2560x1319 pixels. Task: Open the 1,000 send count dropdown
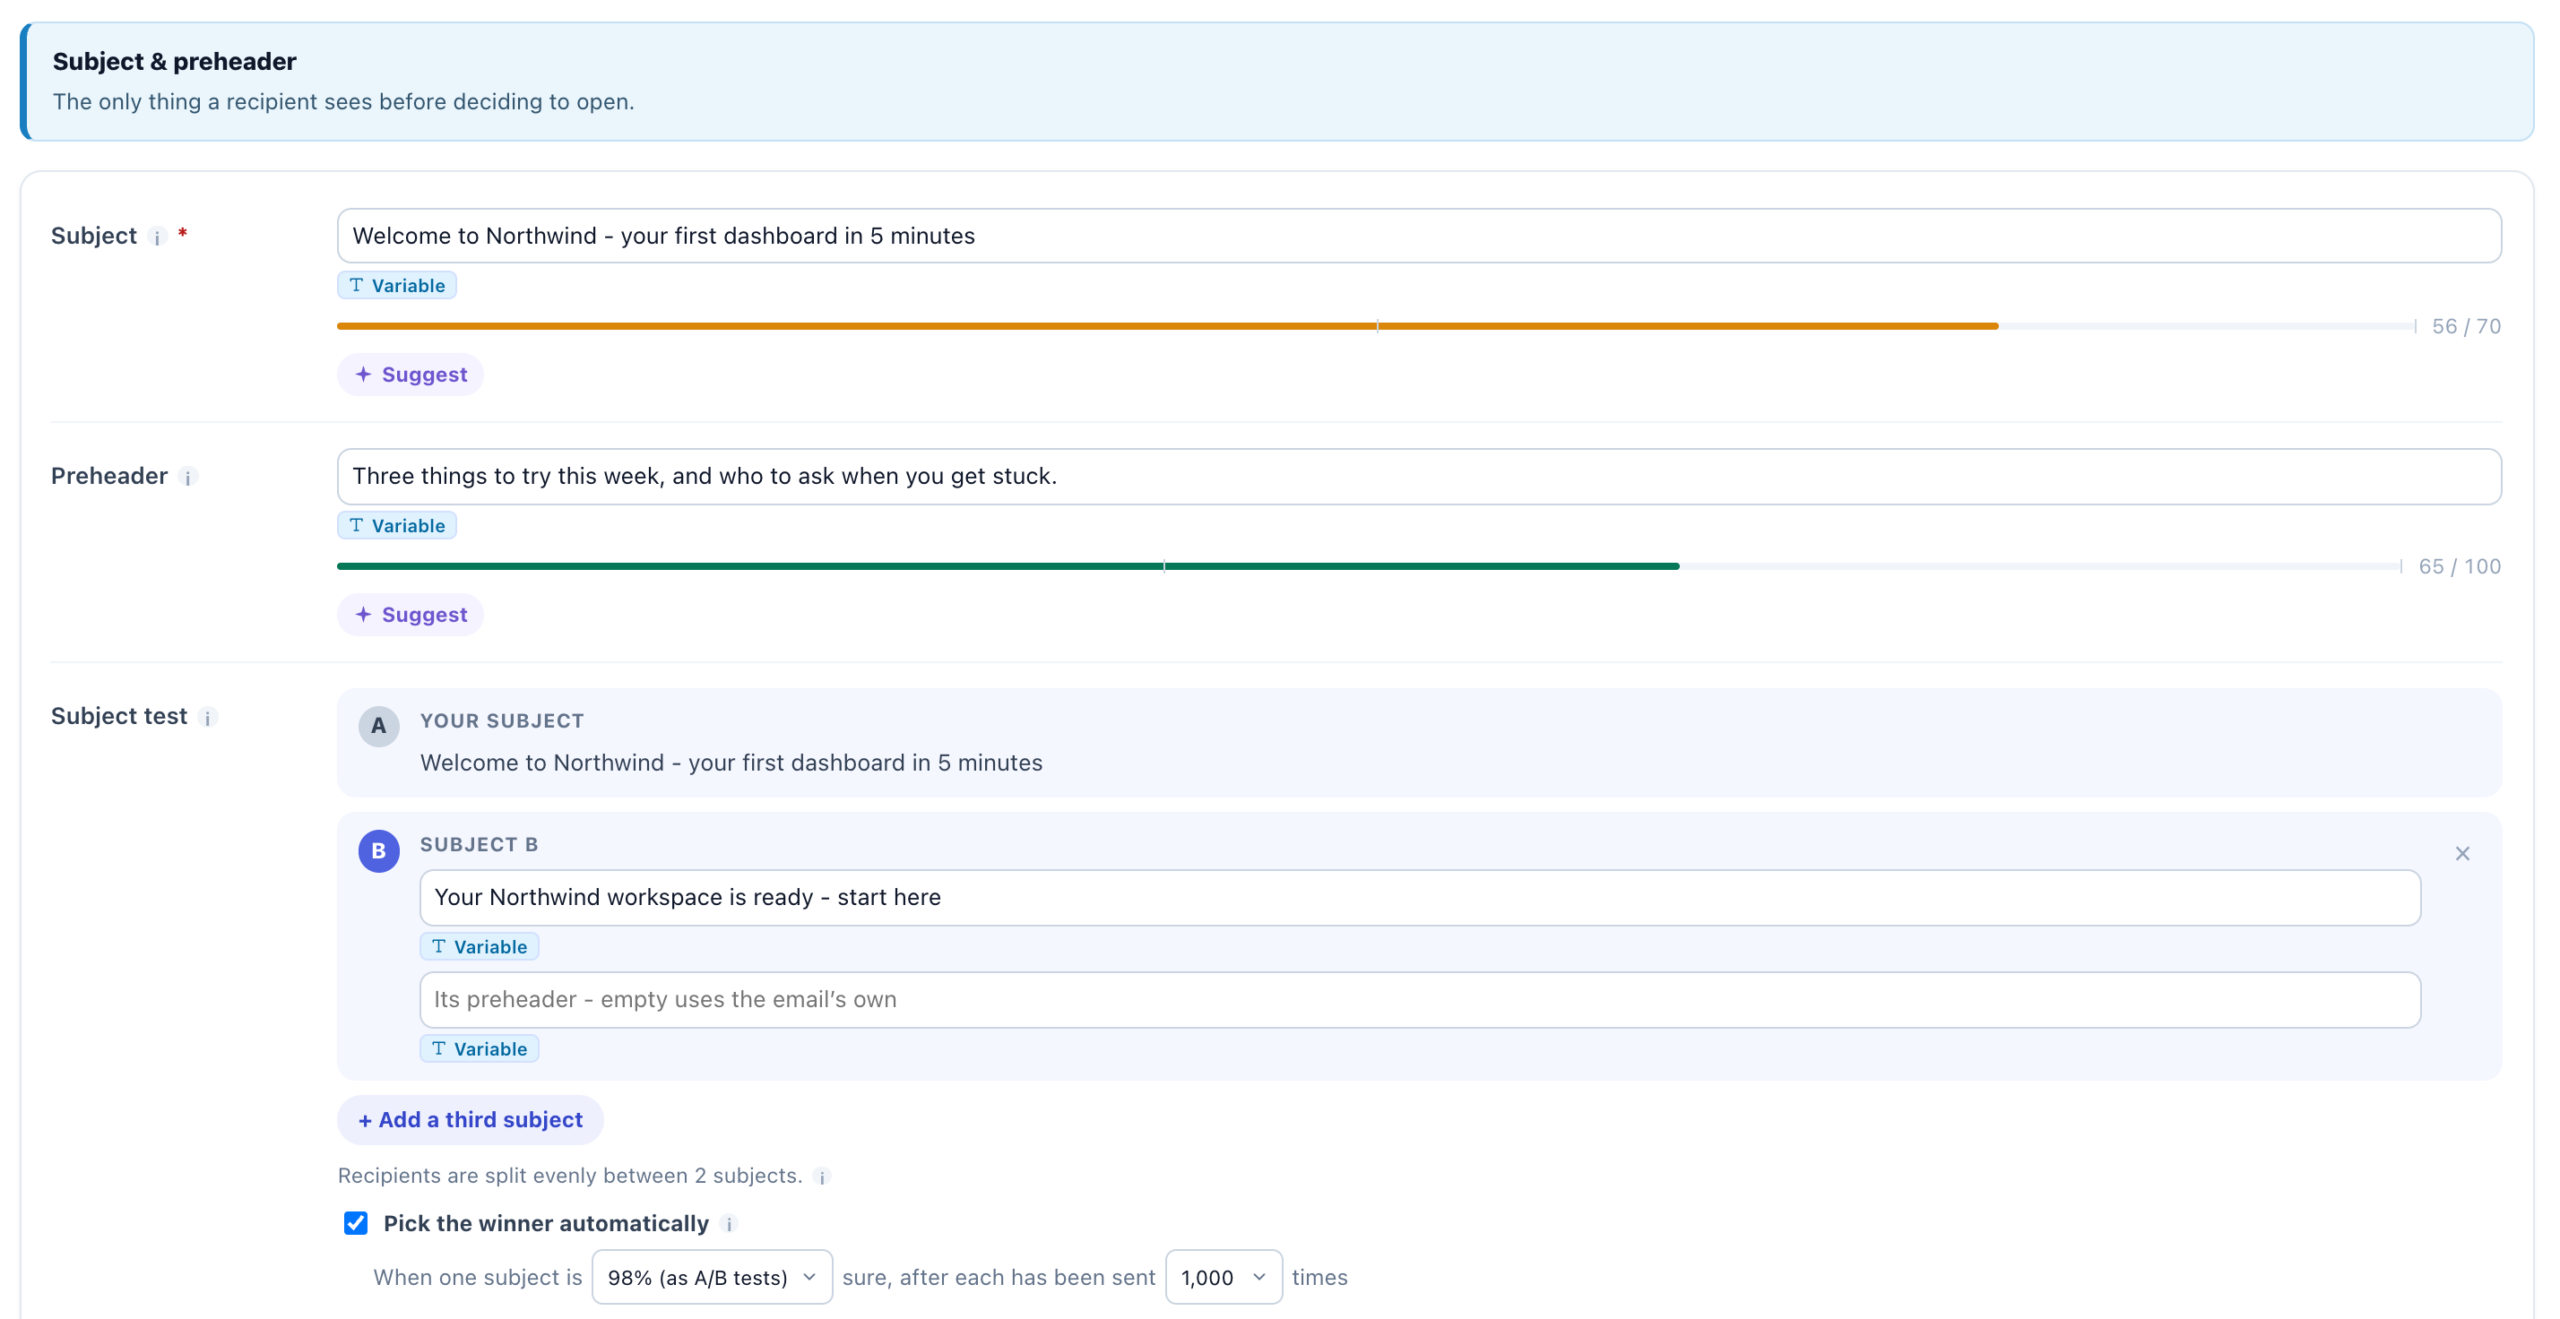point(1223,1277)
